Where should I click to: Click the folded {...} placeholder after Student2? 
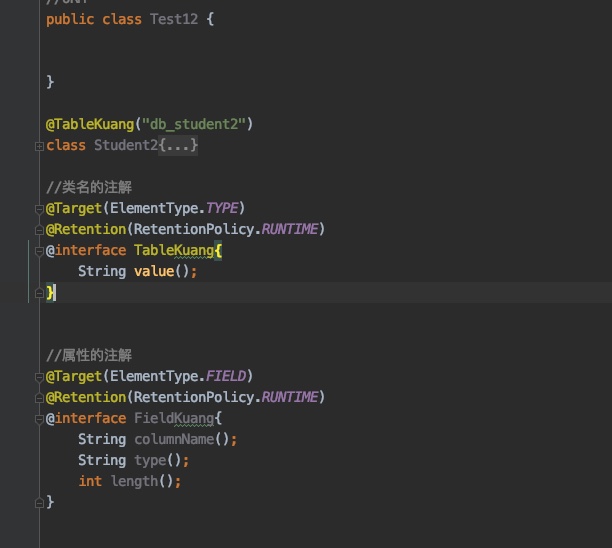coord(178,146)
